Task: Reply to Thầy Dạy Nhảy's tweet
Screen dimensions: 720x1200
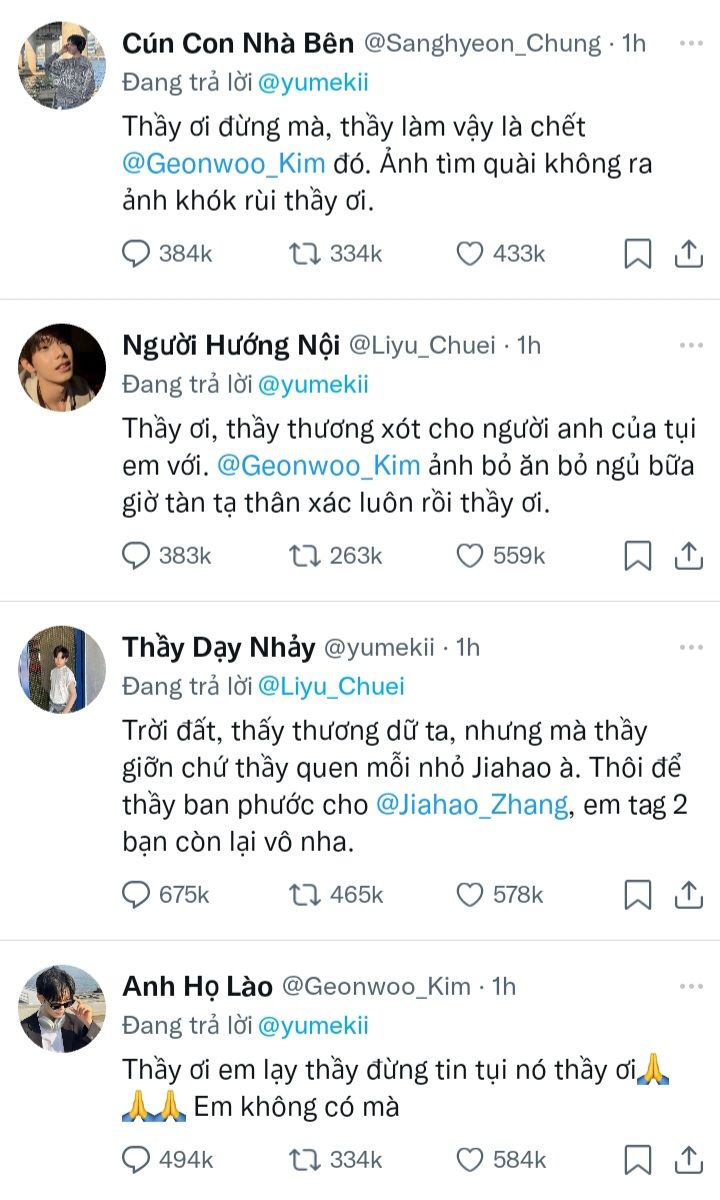Action: pos(136,894)
